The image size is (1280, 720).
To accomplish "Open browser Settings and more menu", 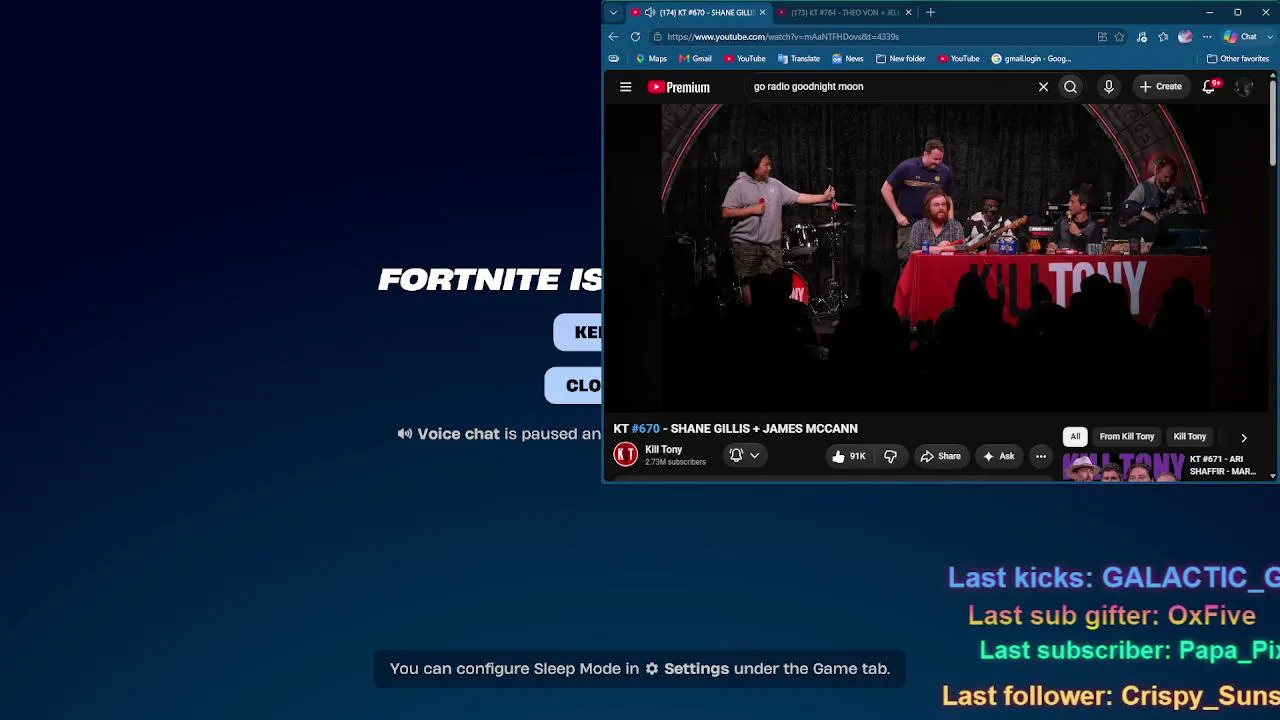I will pos(1207,37).
